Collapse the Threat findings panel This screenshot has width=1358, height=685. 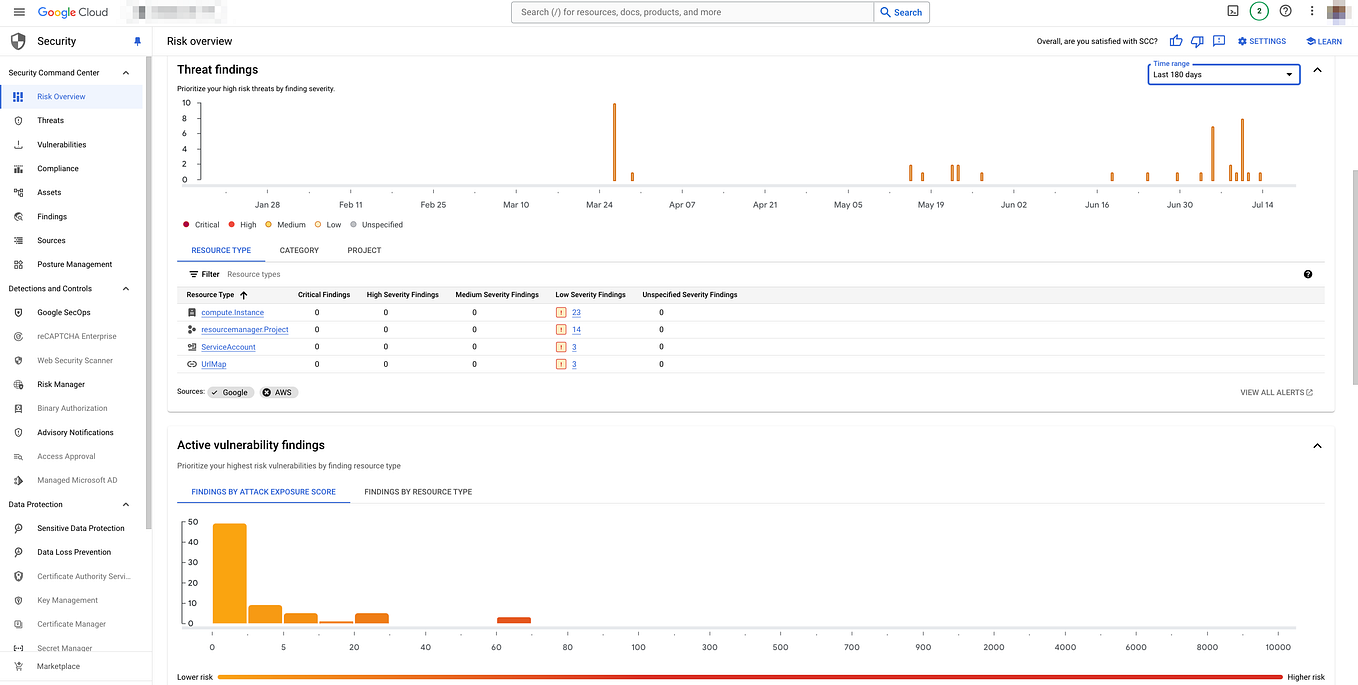tap(1317, 70)
